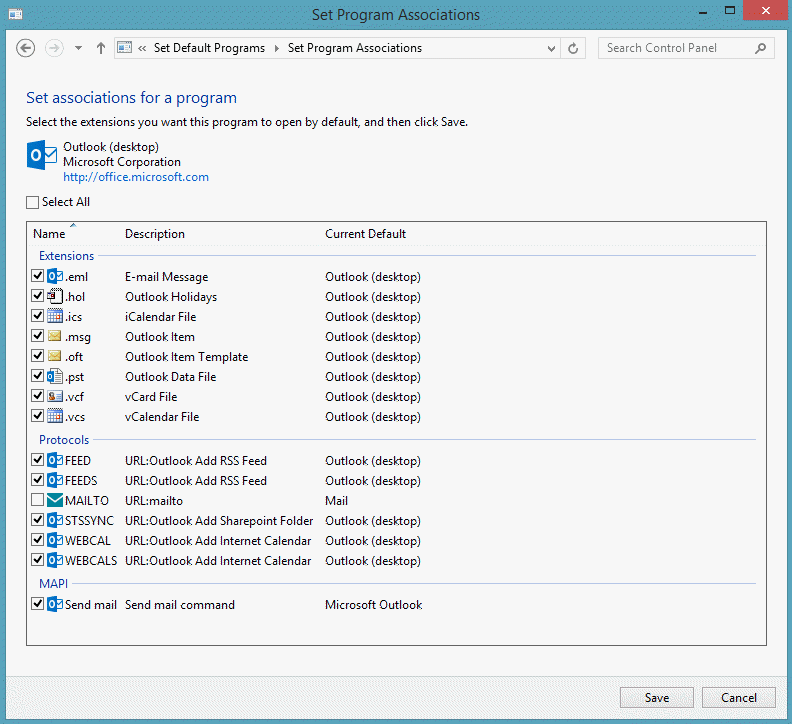Click the calendar icon for .ics
792x724 pixels.
click(55, 316)
